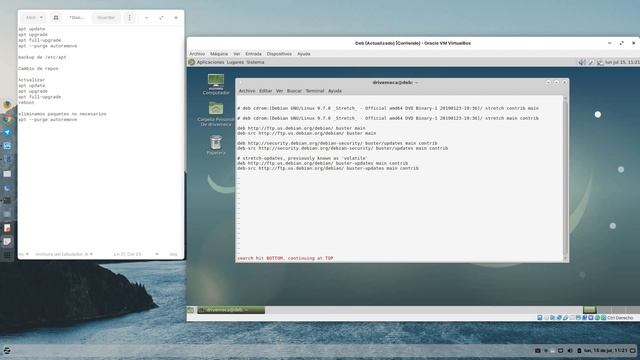Click VirtualBox network status icon
This screenshot has width=640, height=360.
click(x=559, y=318)
